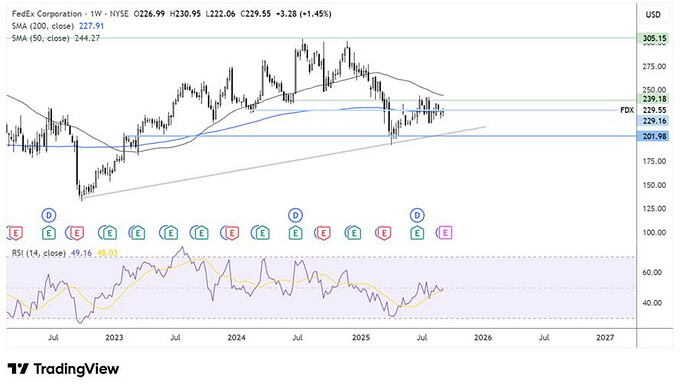Click the NYSE exchange label
Image resolution: width=690 pixels, height=390 pixels.
pyautogui.click(x=118, y=14)
